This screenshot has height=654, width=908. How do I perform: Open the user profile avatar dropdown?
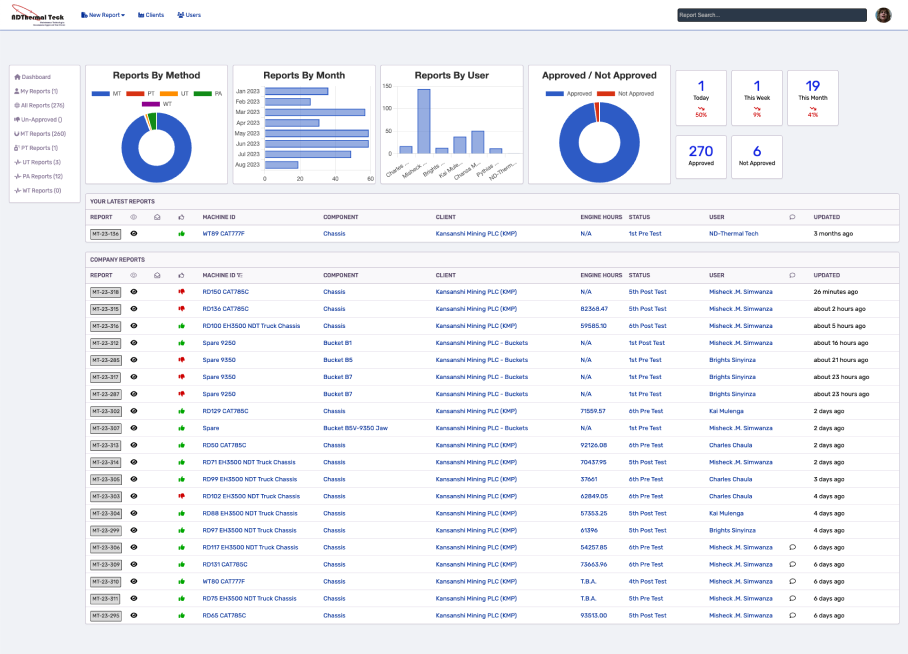882,14
